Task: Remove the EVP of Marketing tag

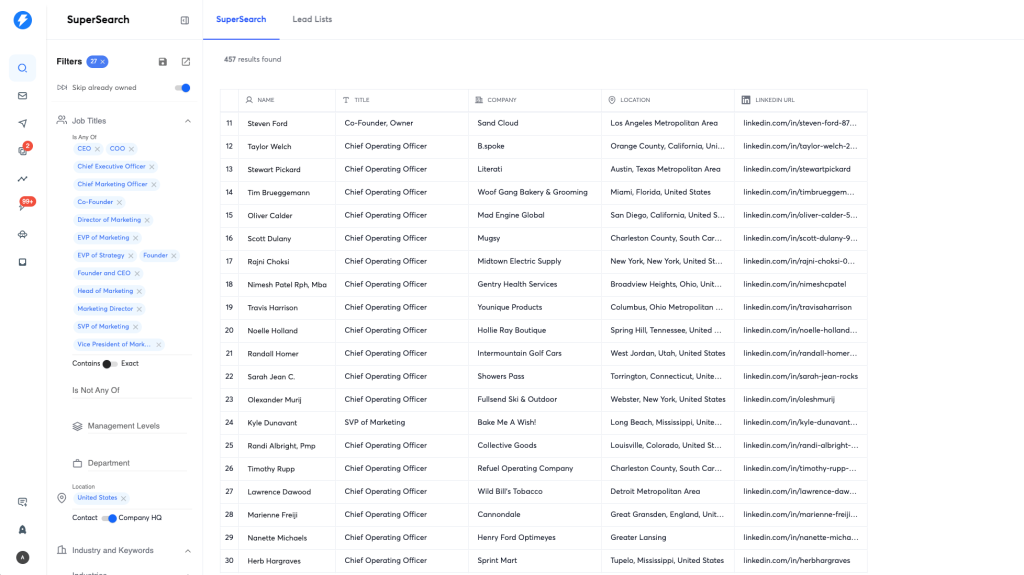Action: (136, 238)
